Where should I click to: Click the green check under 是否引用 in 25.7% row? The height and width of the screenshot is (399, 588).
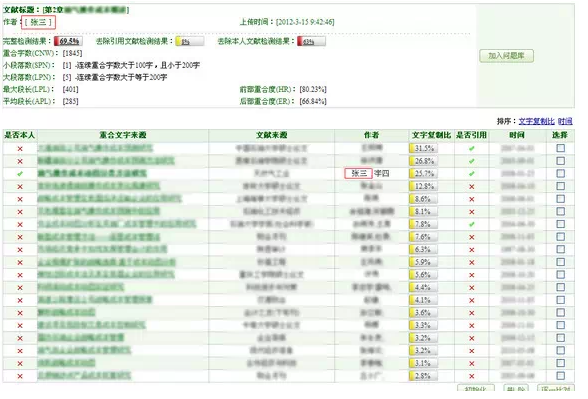point(472,174)
